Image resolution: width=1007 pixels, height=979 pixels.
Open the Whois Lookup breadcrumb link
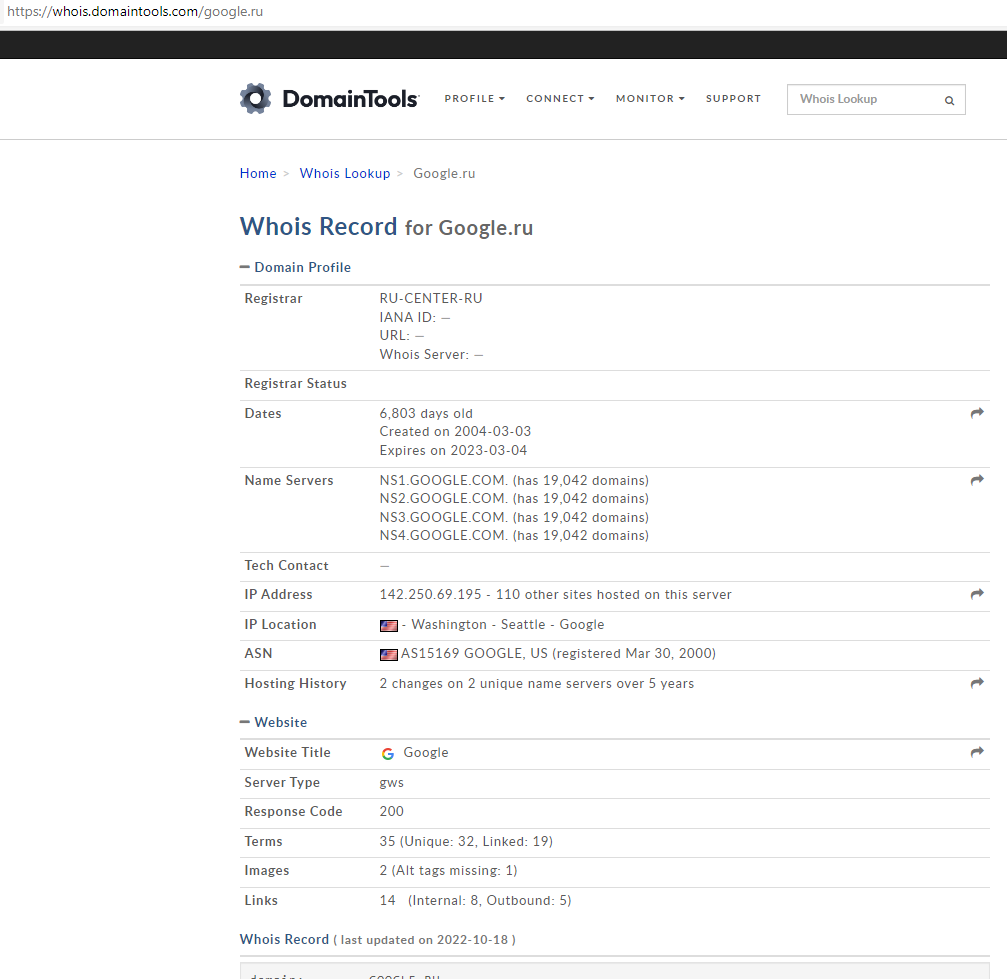click(345, 173)
